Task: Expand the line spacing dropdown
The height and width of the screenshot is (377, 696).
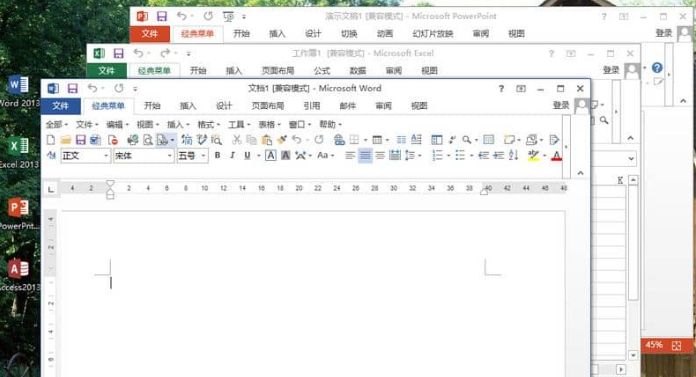Action: click(420, 155)
